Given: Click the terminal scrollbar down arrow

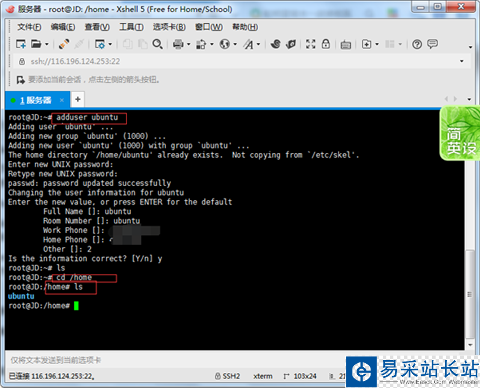Looking at the screenshot, I should (x=470, y=345).
